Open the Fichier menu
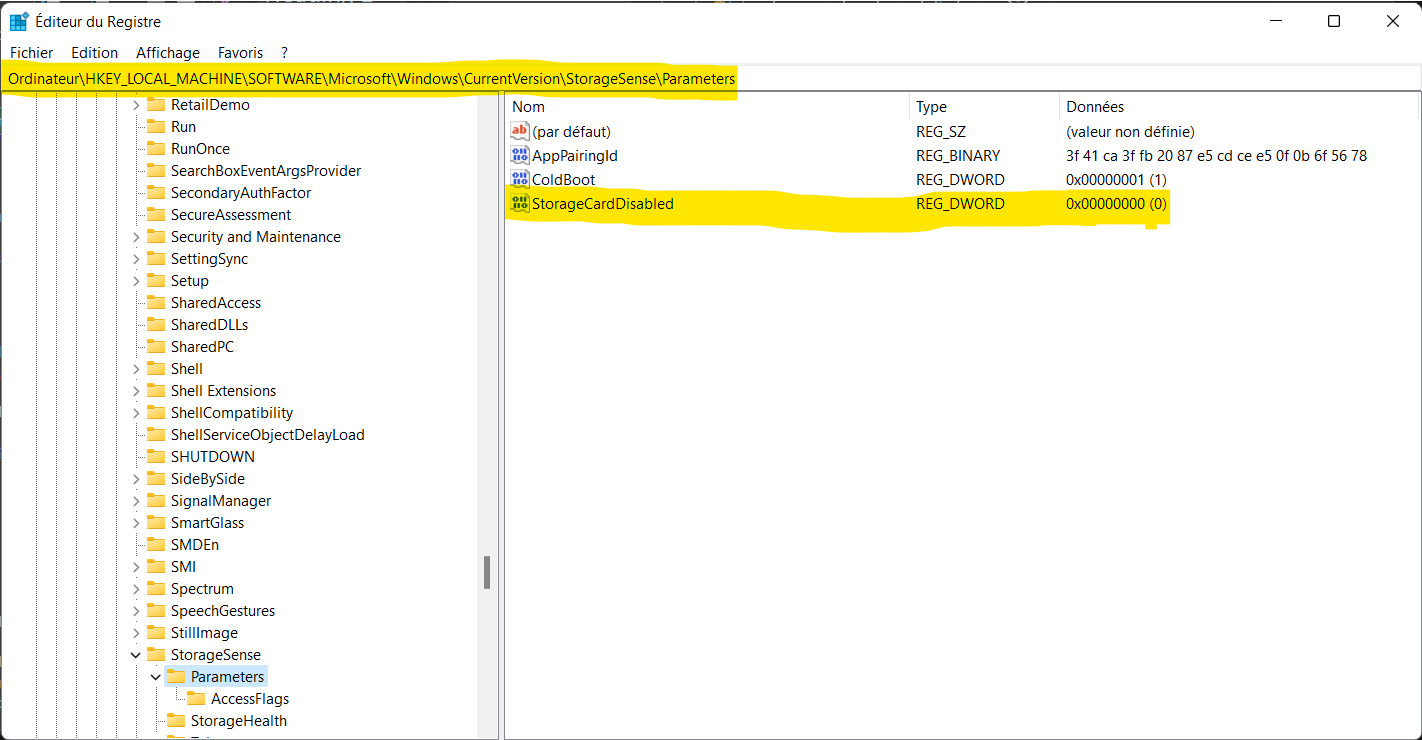1422x740 pixels. [x=32, y=52]
